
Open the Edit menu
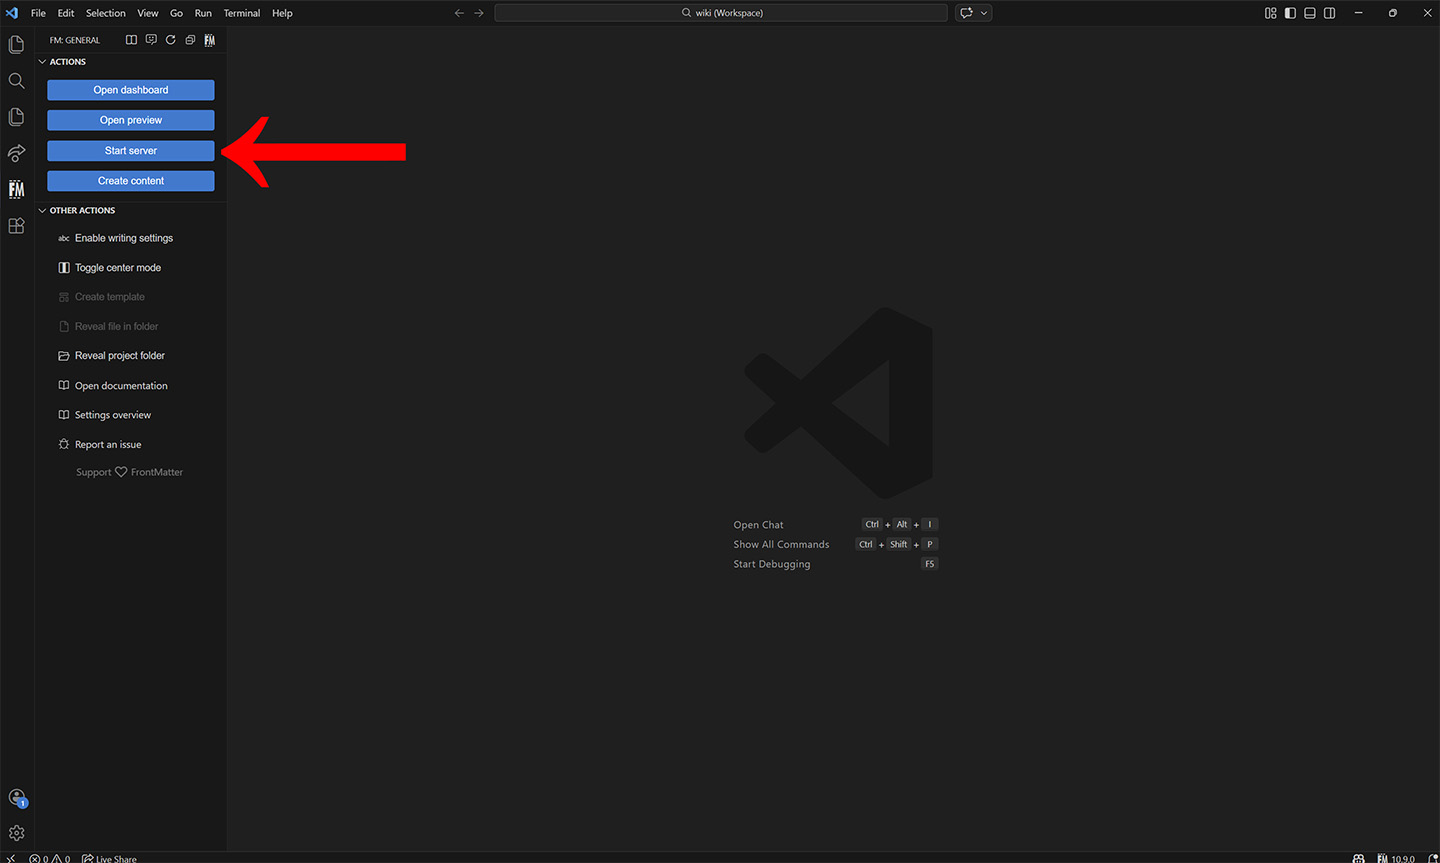(66, 13)
